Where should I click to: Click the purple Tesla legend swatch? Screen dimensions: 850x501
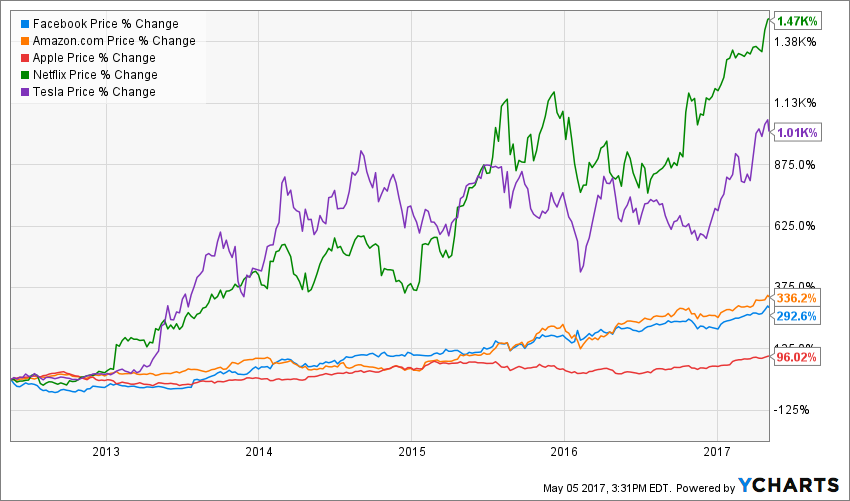coord(25,92)
